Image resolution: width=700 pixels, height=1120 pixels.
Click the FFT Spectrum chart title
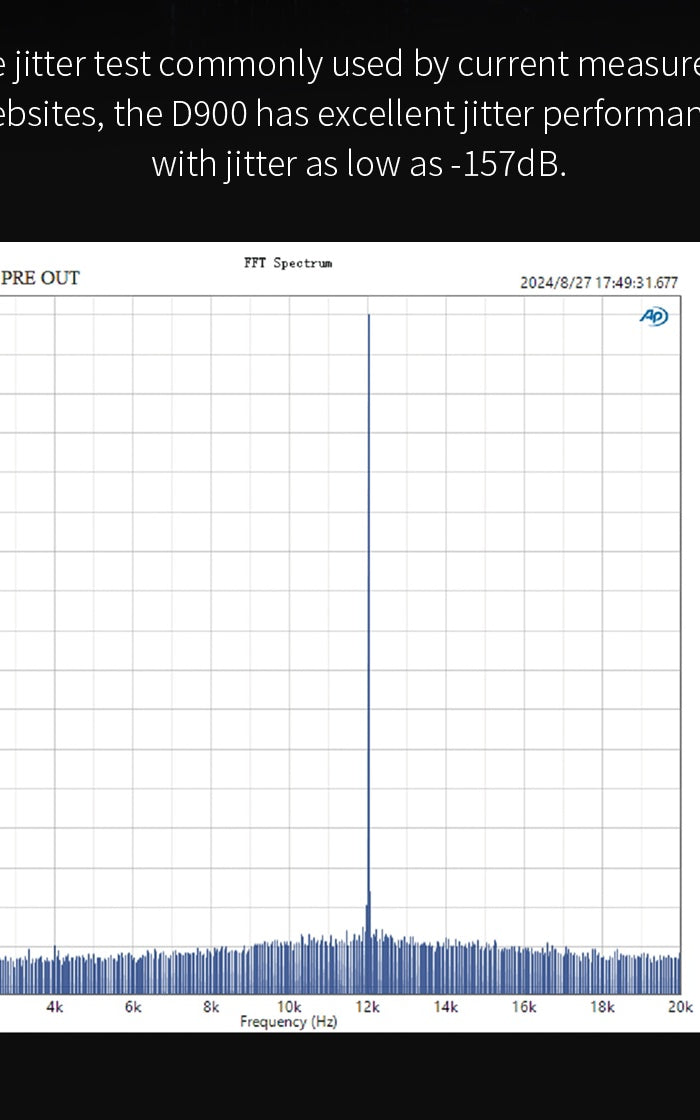[288, 263]
